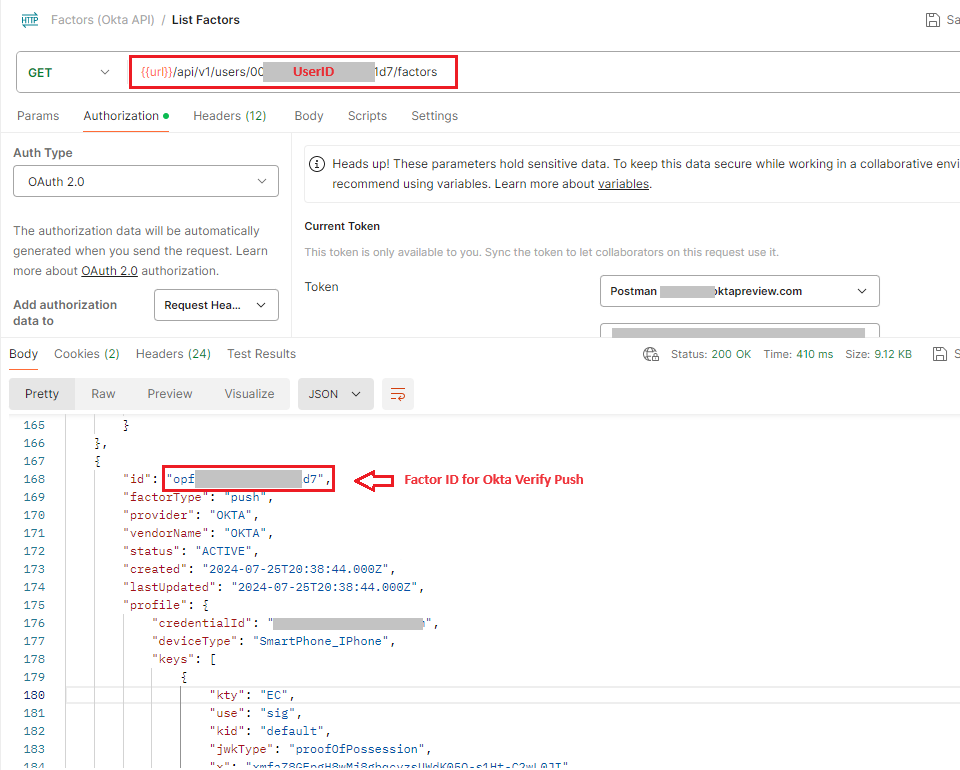
Task: Click the Factors (Okta API) breadcrumb
Action: (102, 20)
